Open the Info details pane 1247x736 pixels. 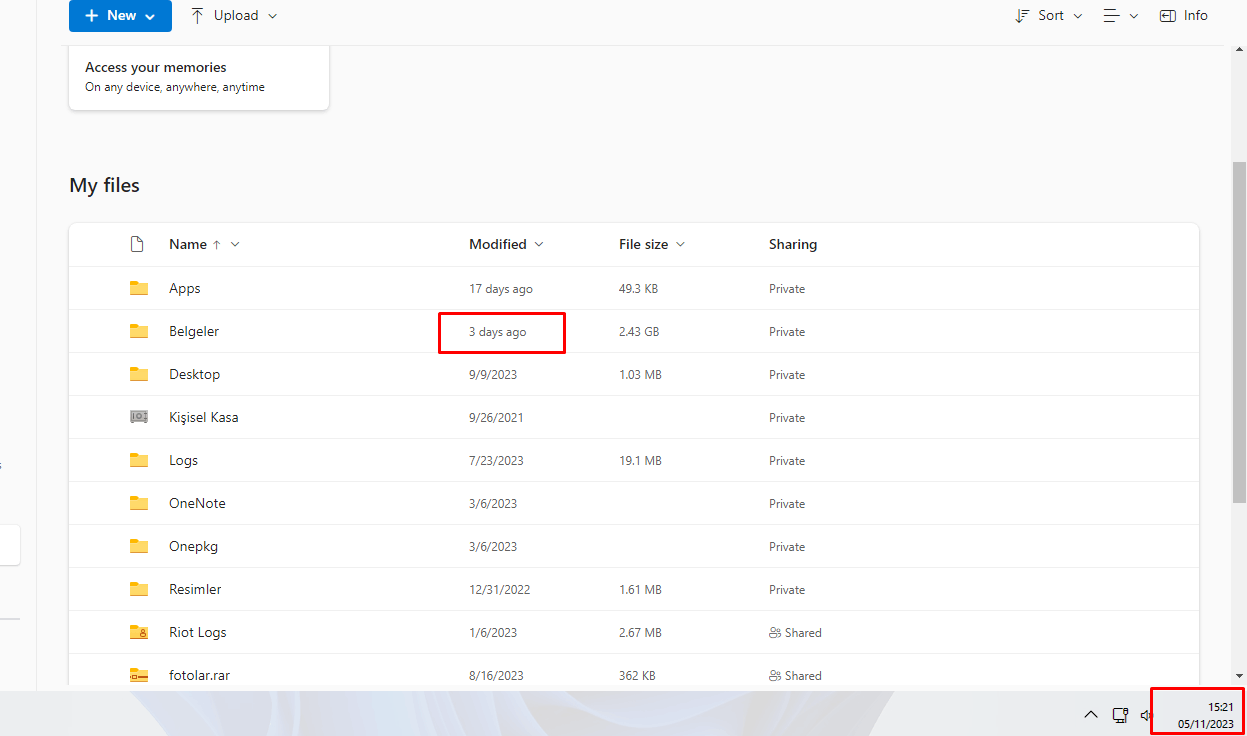click(1184, 16)
